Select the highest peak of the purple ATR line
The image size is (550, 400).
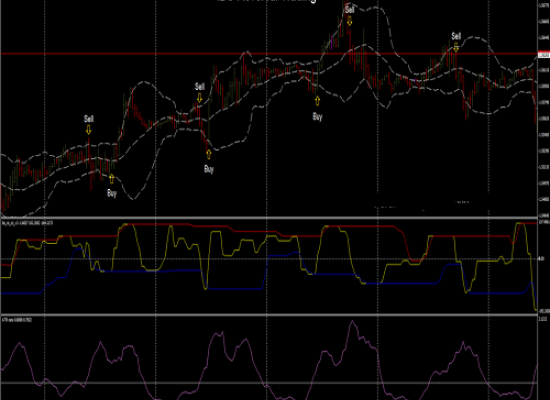coord(352,322)
